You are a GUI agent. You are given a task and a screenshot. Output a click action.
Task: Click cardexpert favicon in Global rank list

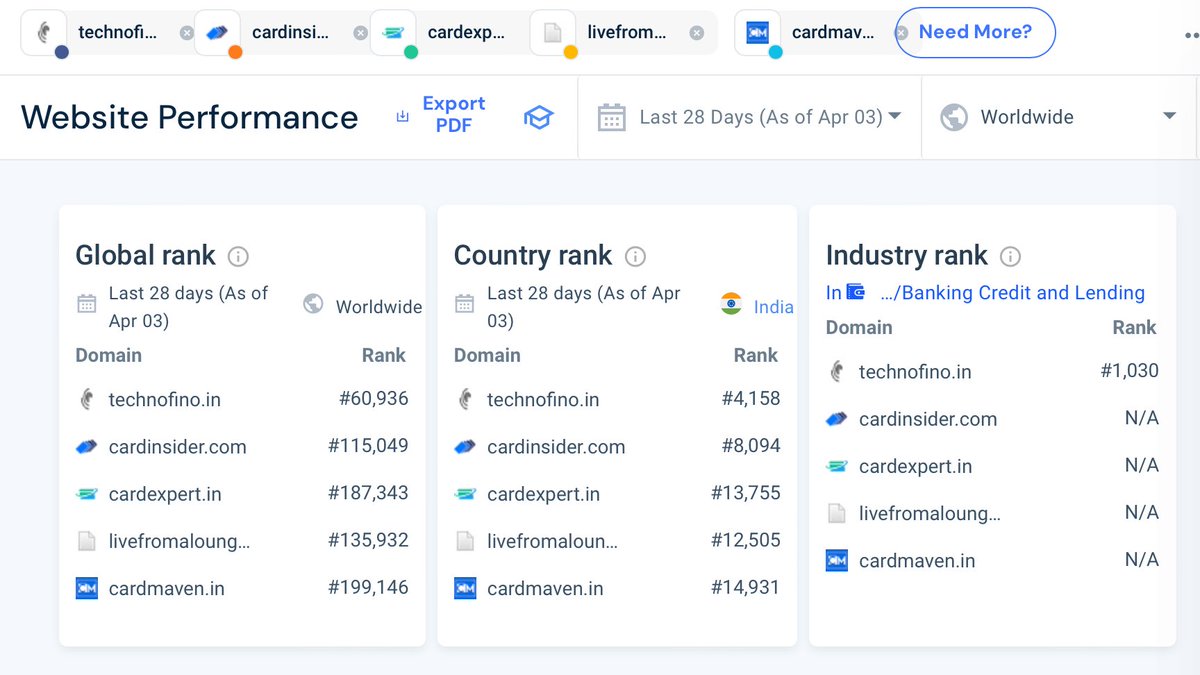[87, 494]
